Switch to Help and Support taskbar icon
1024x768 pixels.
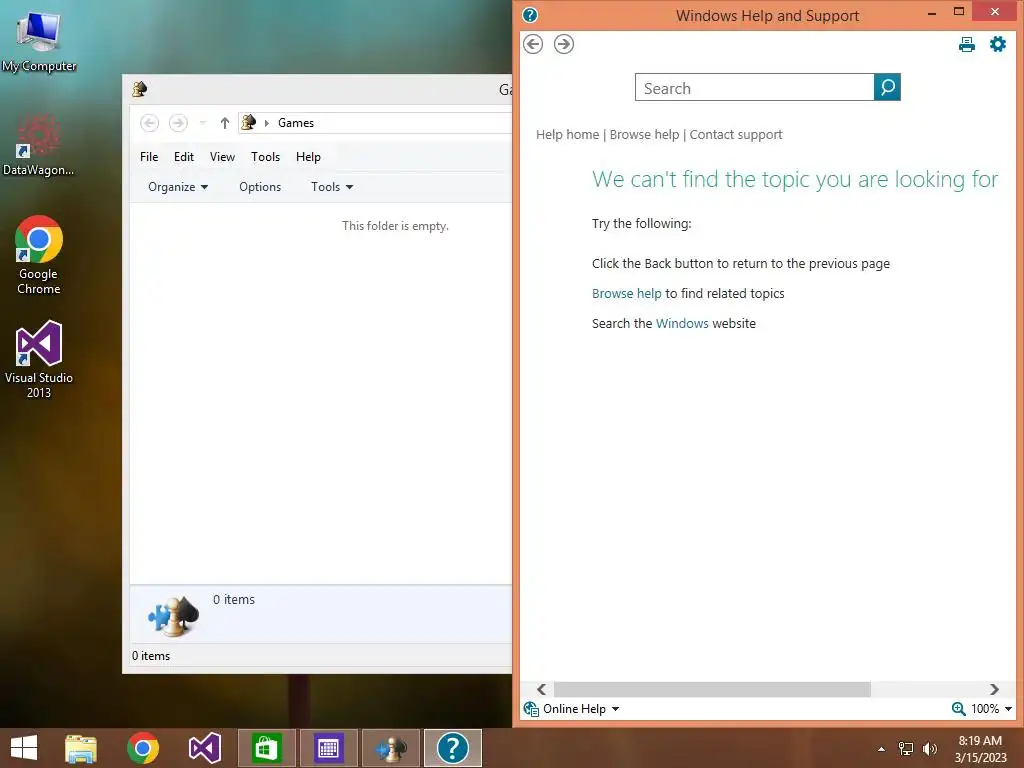453,748
